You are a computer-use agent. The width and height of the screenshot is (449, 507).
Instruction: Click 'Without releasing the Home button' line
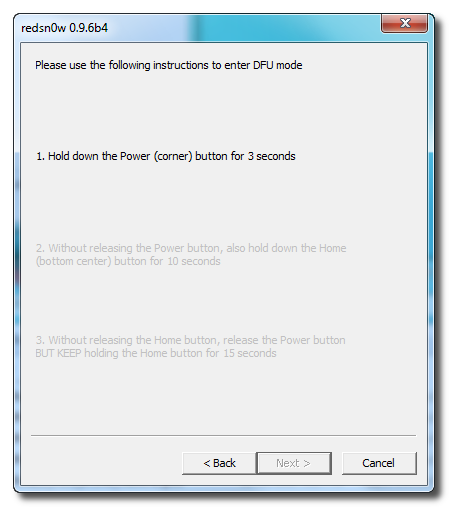[x=190, y=340]
